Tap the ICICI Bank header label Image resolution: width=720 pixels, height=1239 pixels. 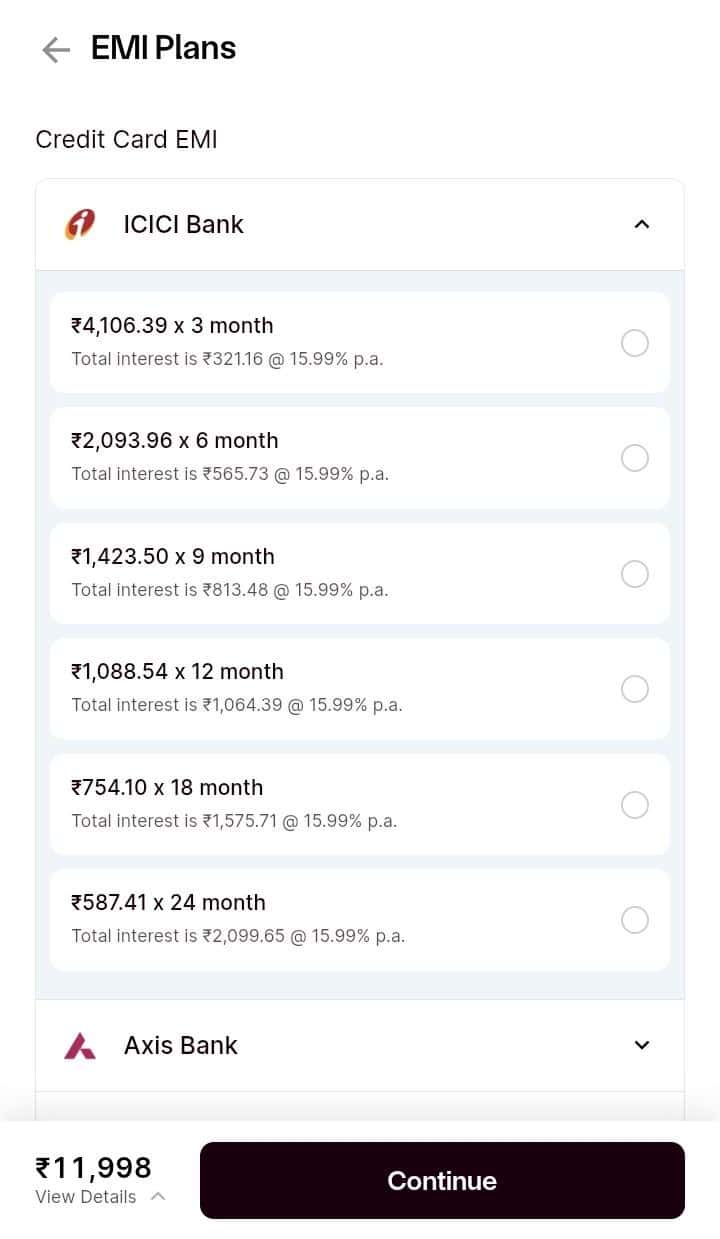coord(184,224)
